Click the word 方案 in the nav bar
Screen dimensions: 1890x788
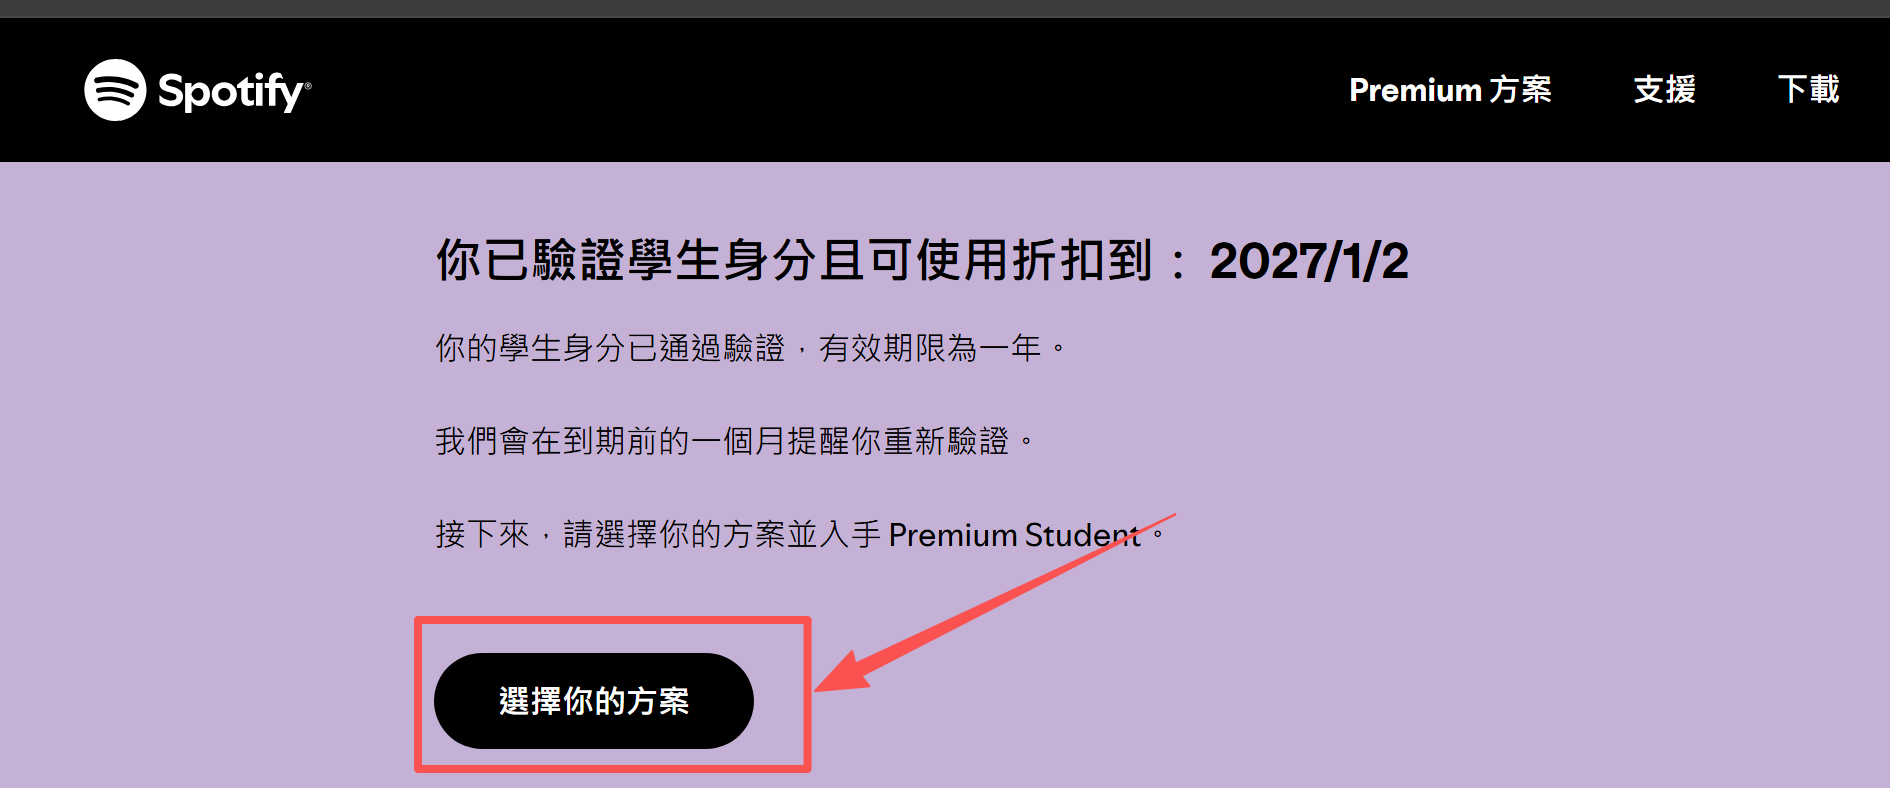click(1520, 90)
